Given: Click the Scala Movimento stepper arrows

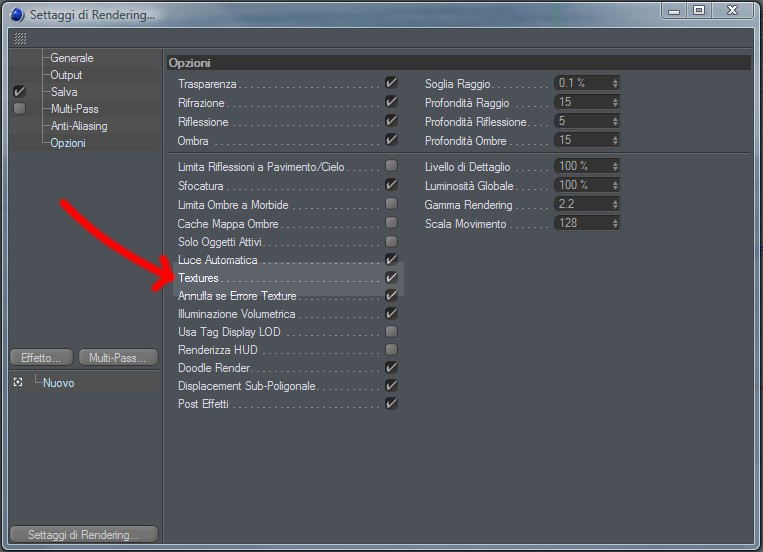Looking at the screenshot, I should pyautogui.click(x=615, y=223).
